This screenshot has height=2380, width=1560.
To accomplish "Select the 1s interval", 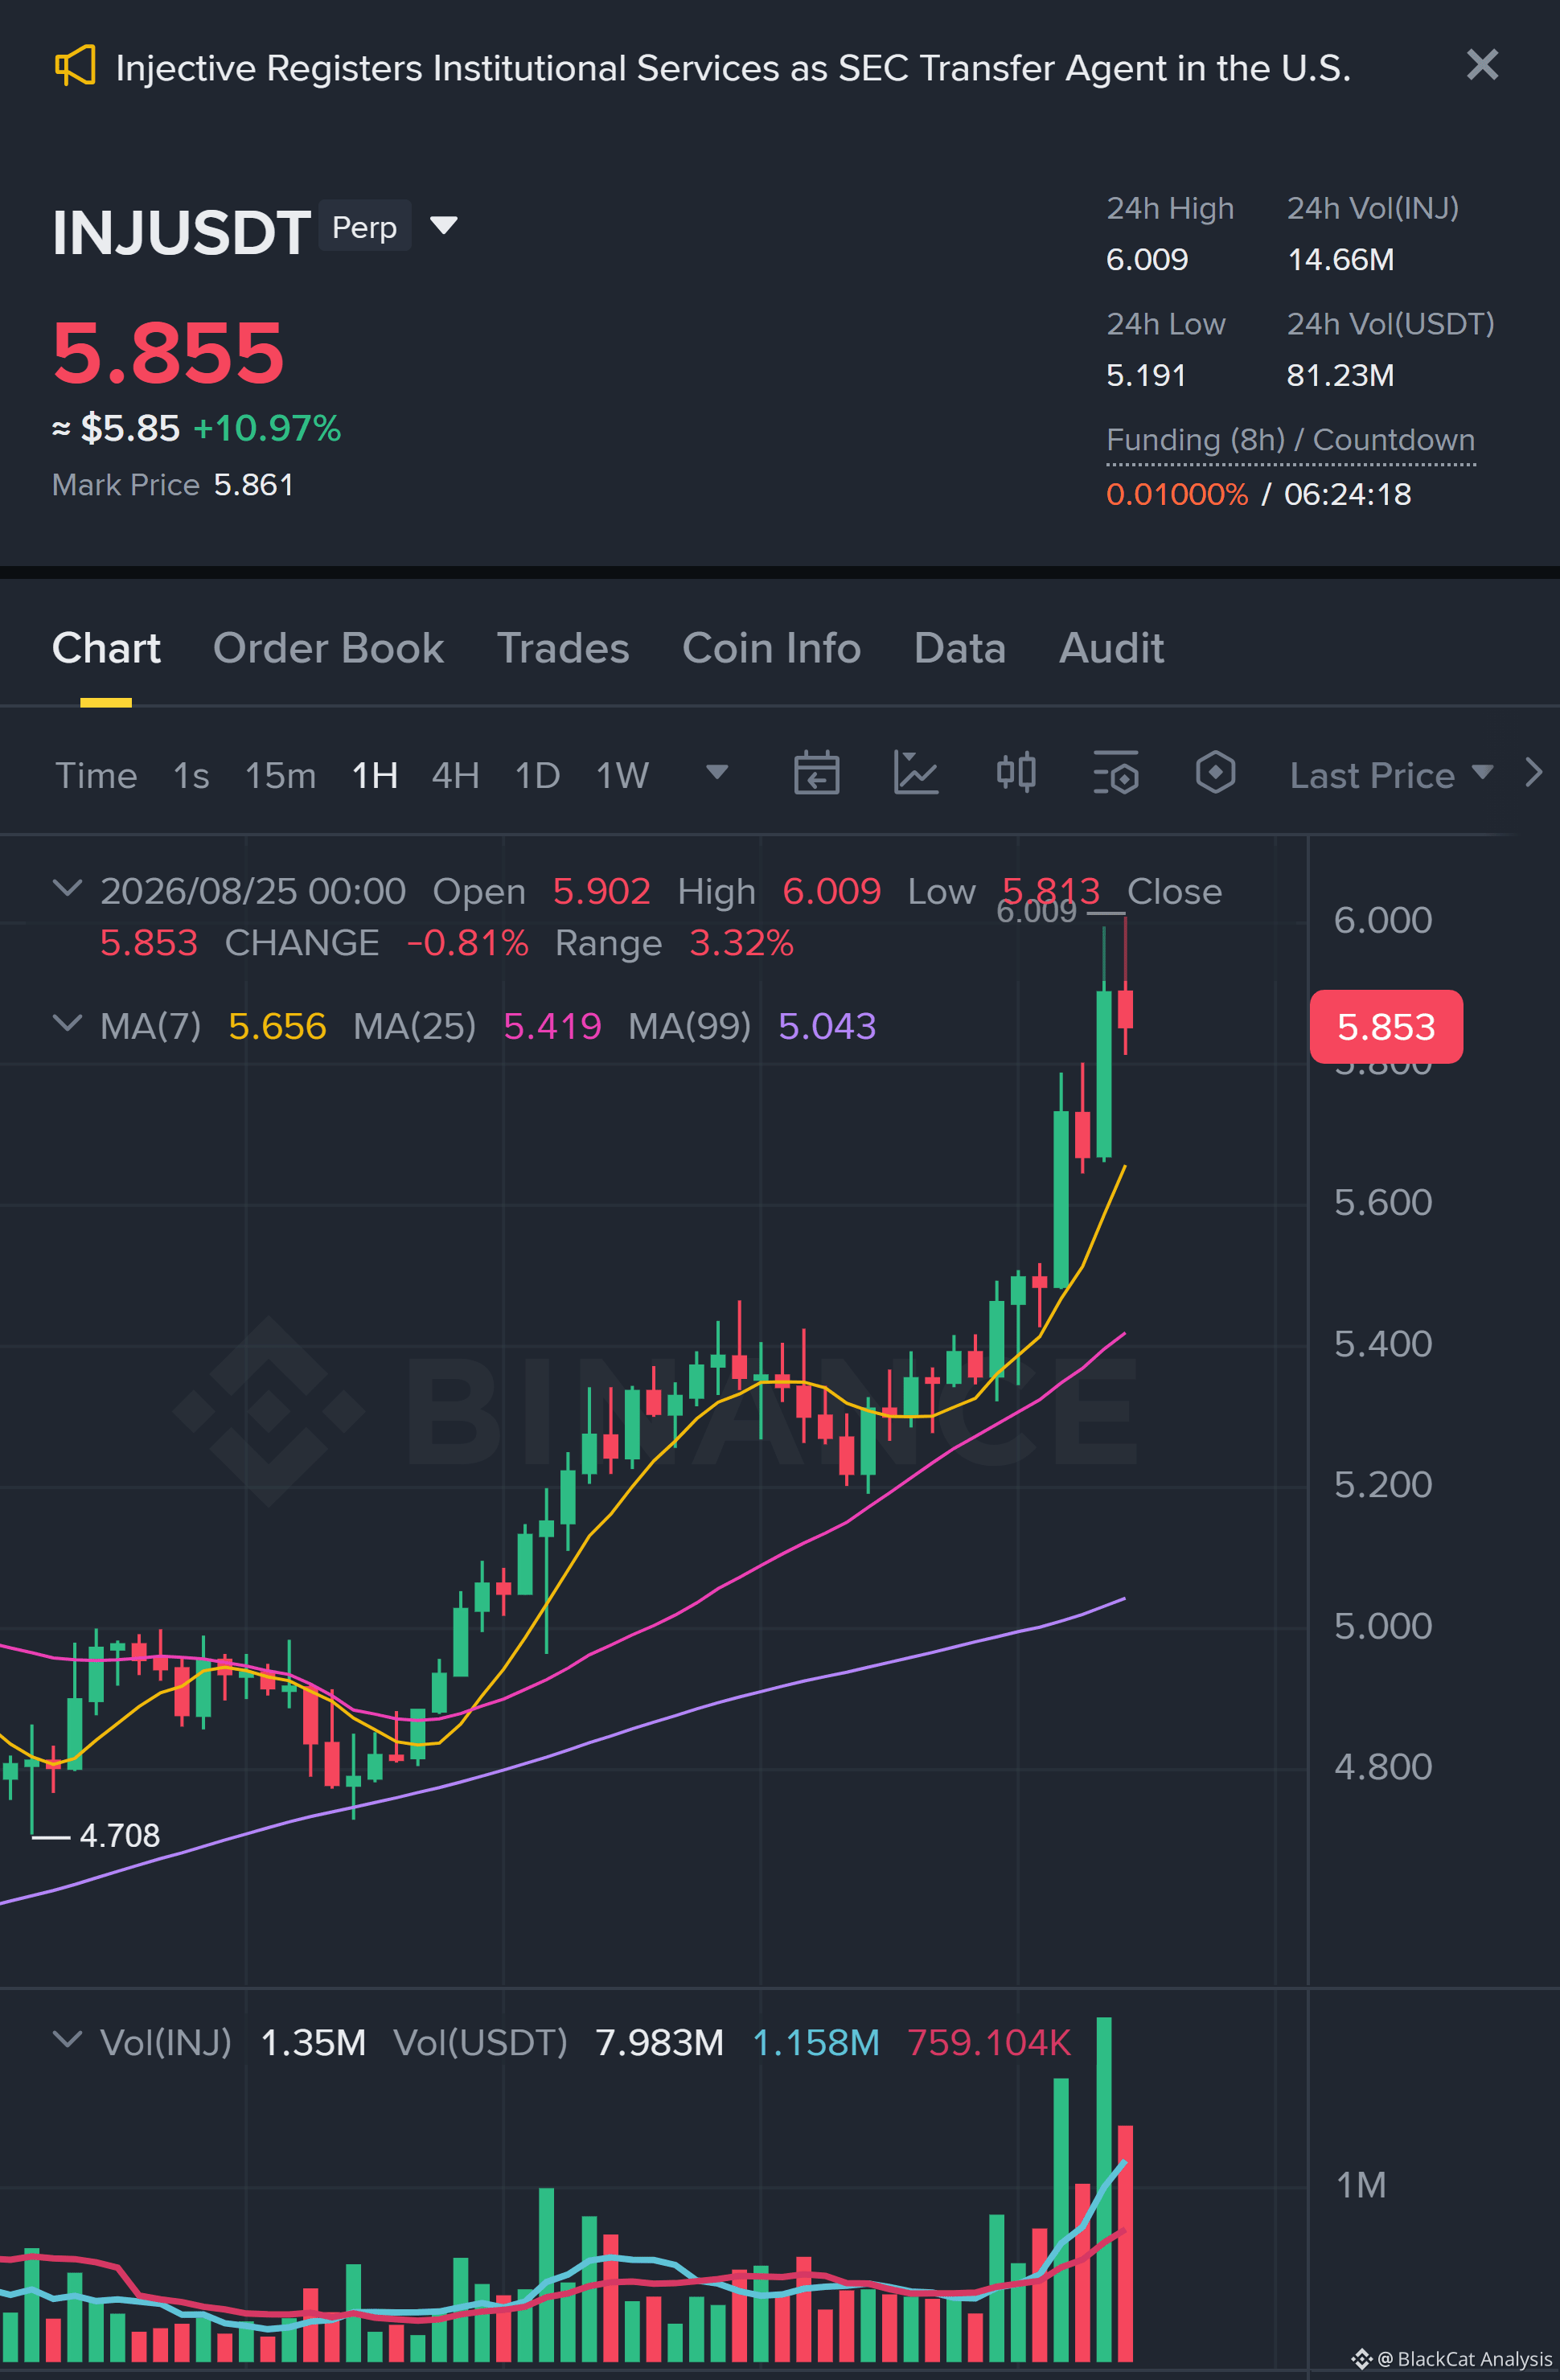I will coord(191,775).
